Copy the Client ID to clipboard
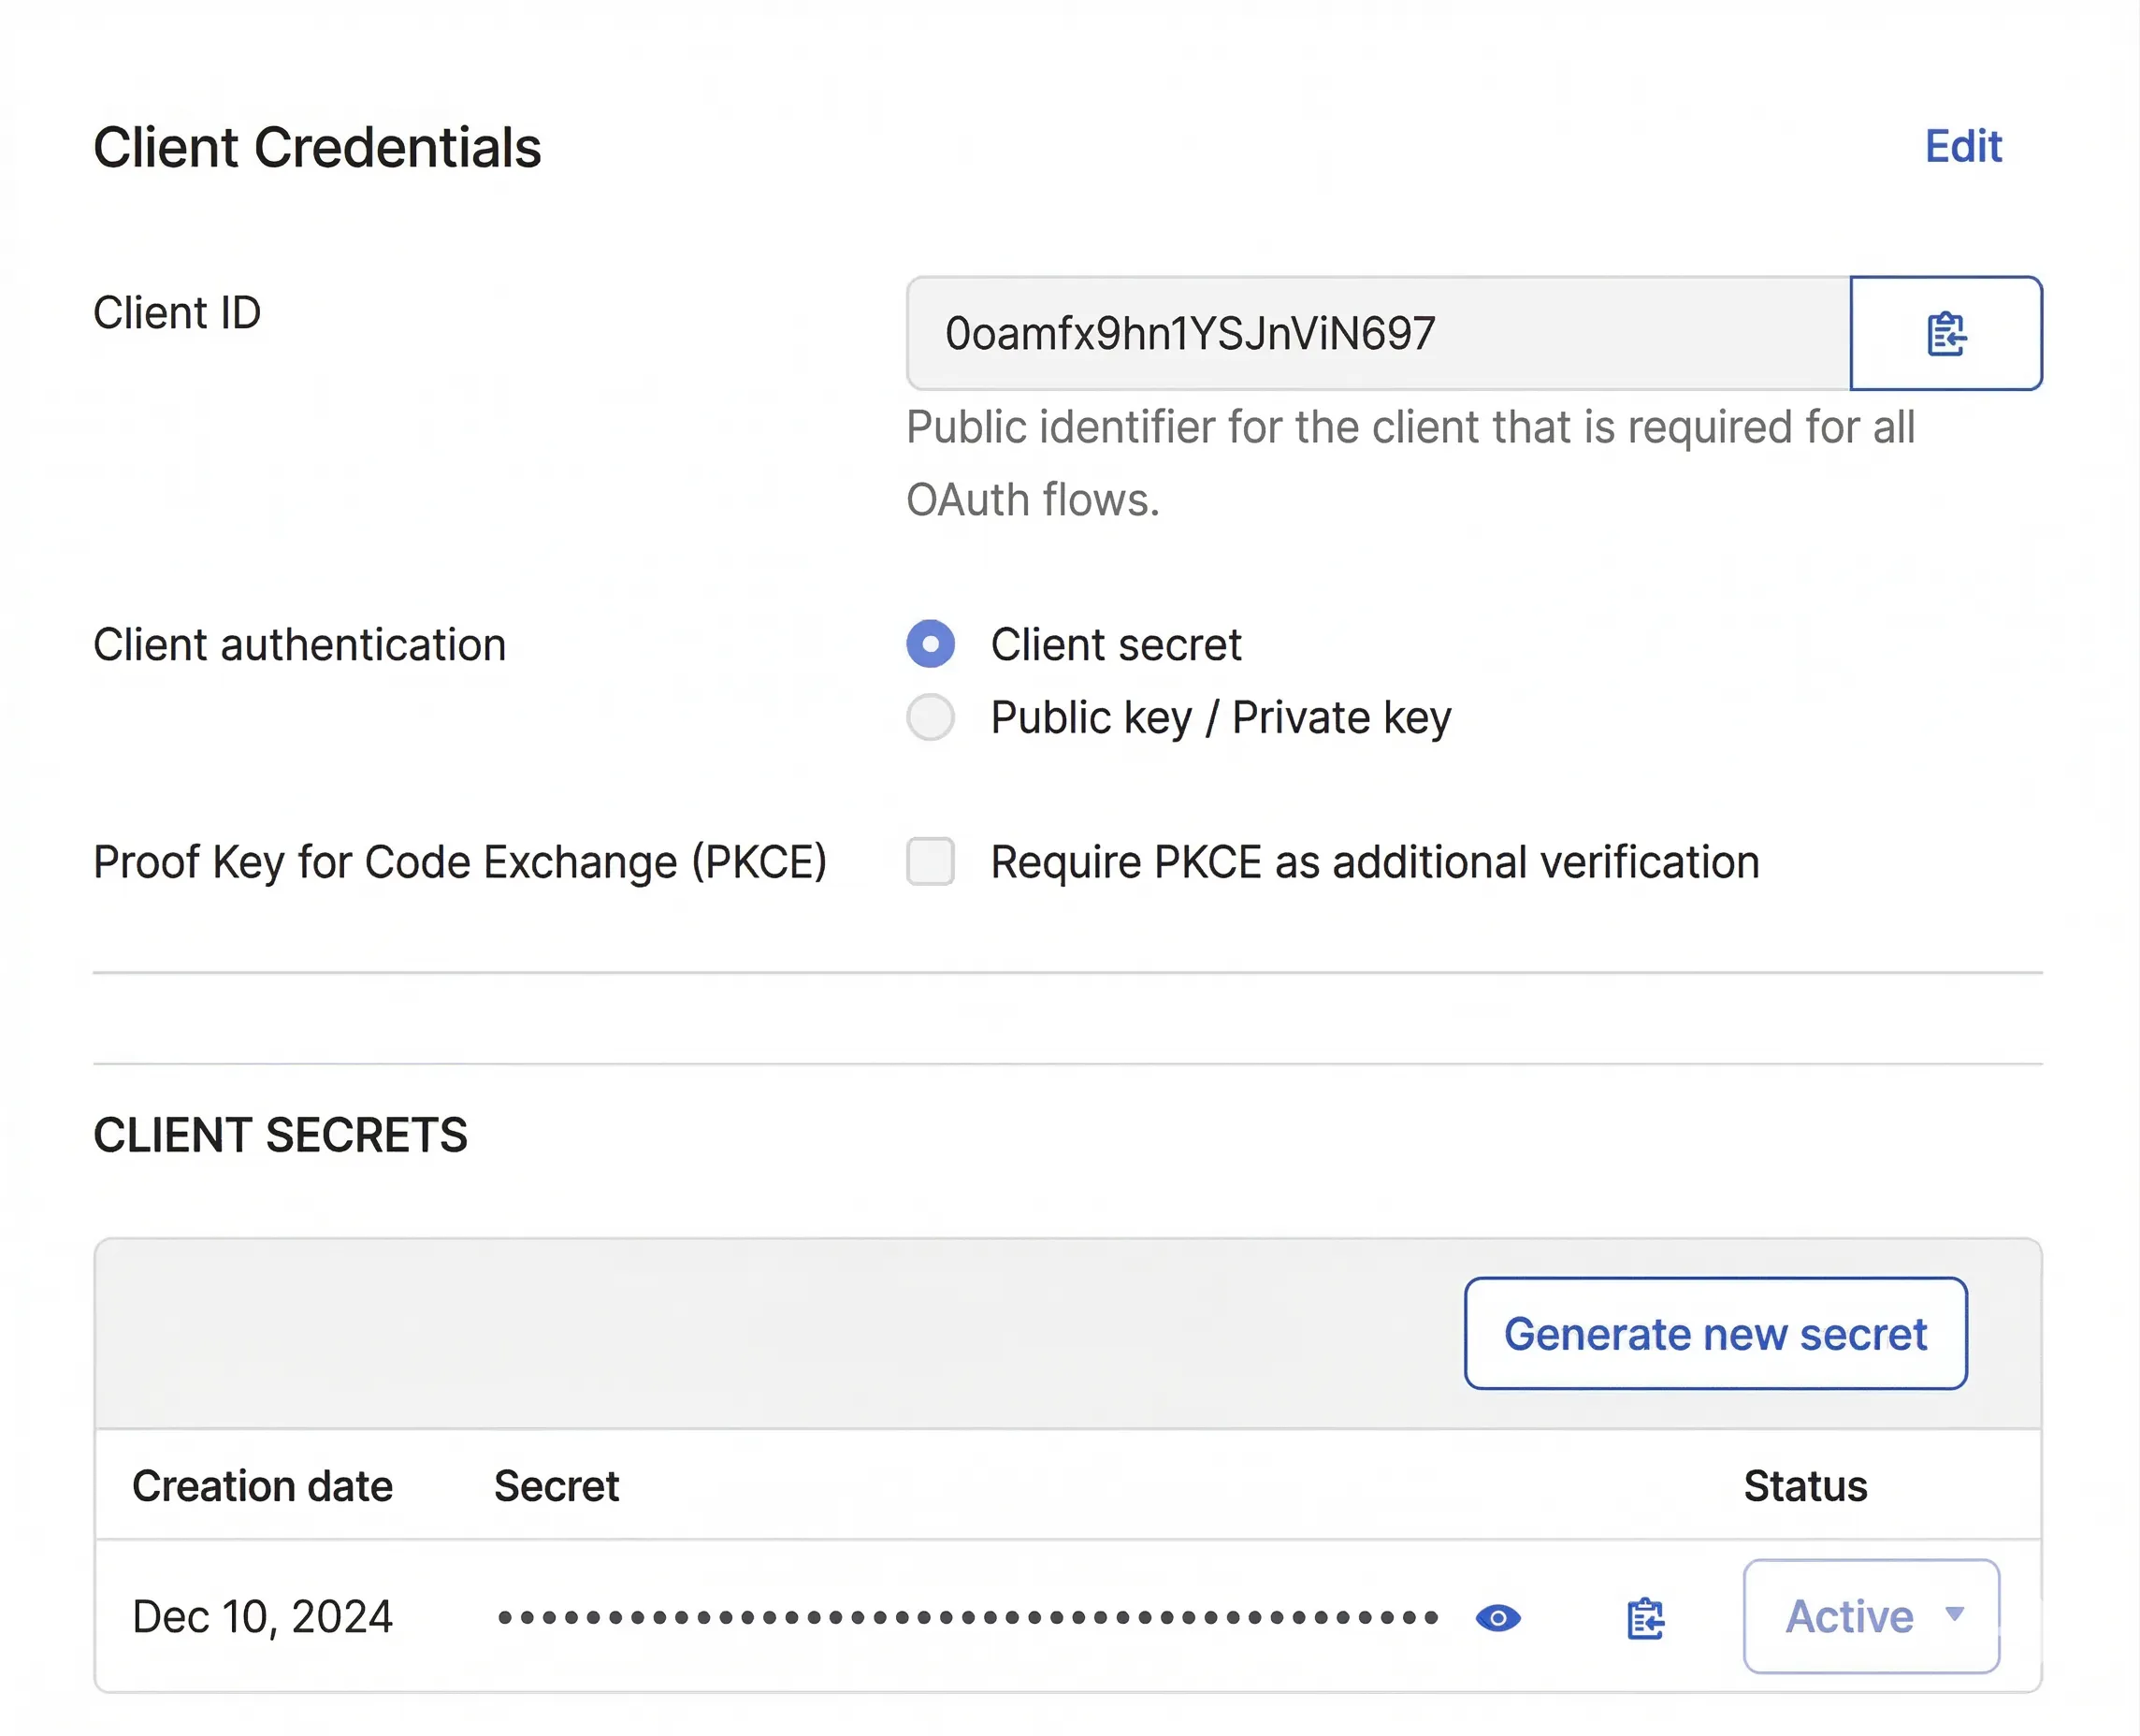The width and height of the screenshot is (2140, 1736). (x=1945, y=333)
